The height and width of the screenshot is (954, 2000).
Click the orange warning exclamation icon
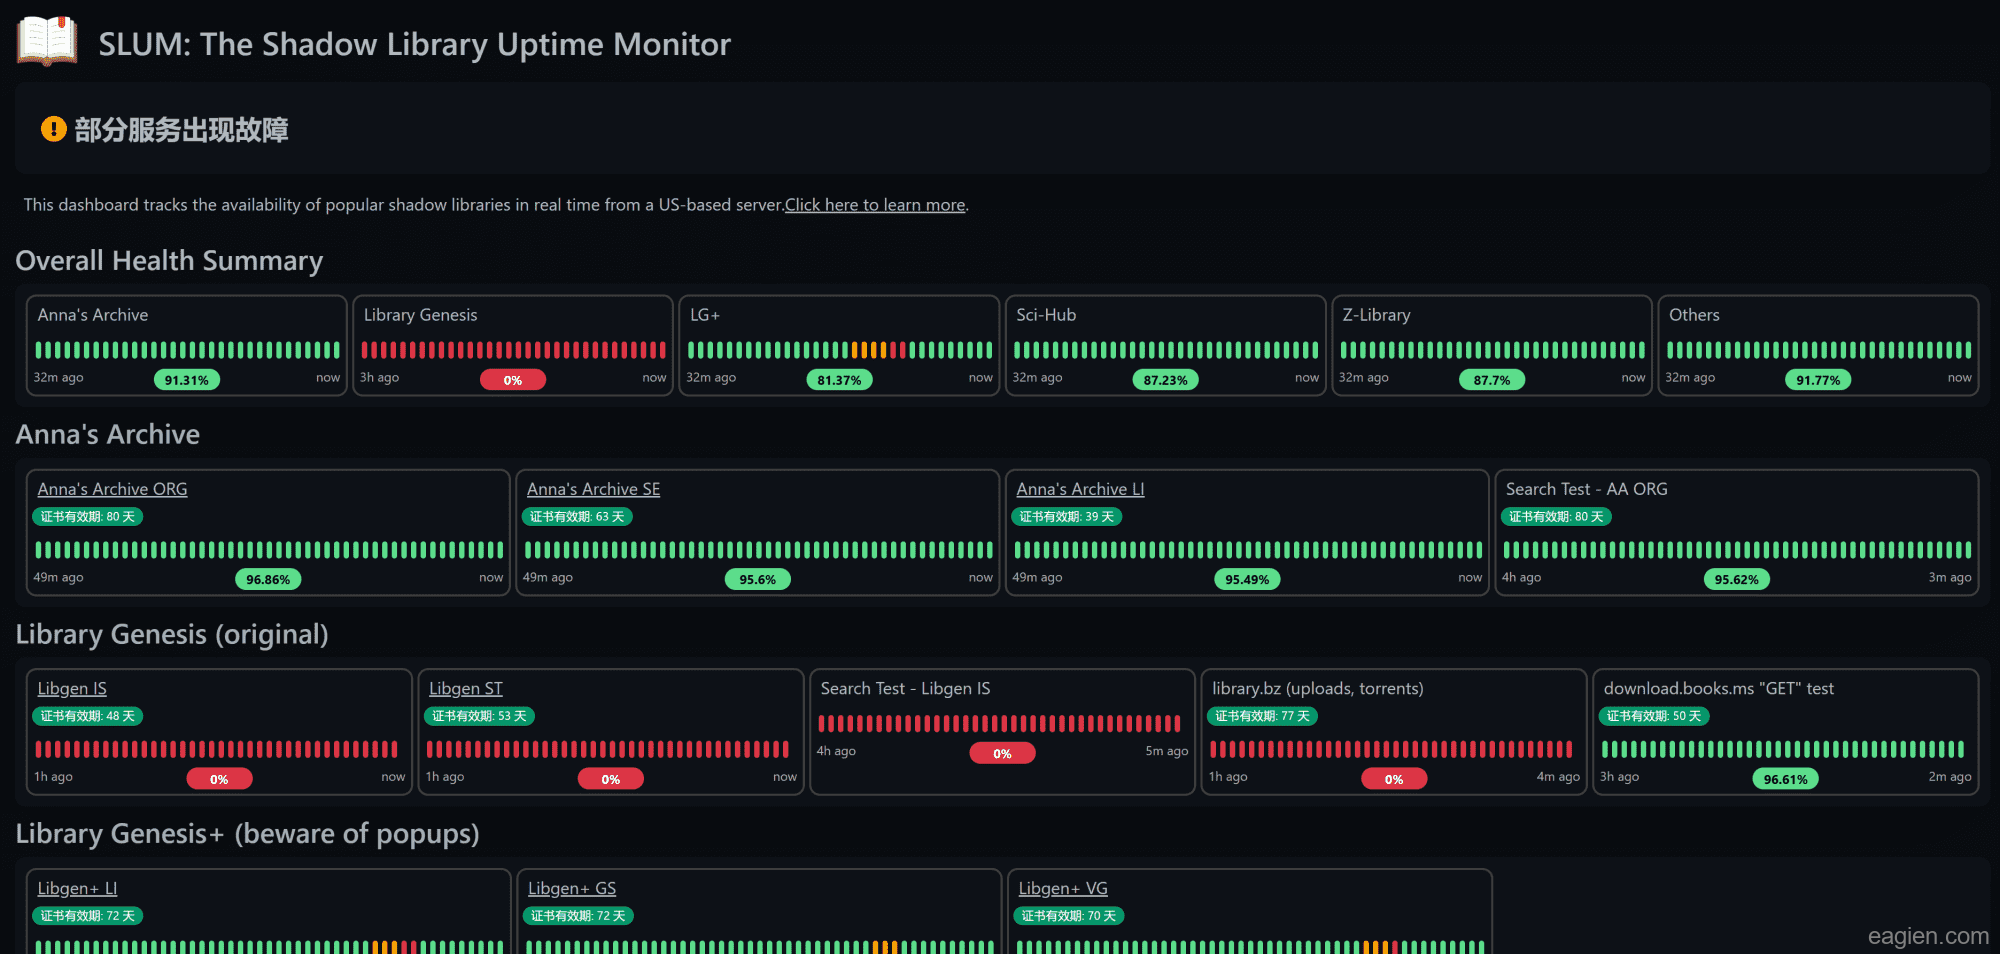(53, 129)
